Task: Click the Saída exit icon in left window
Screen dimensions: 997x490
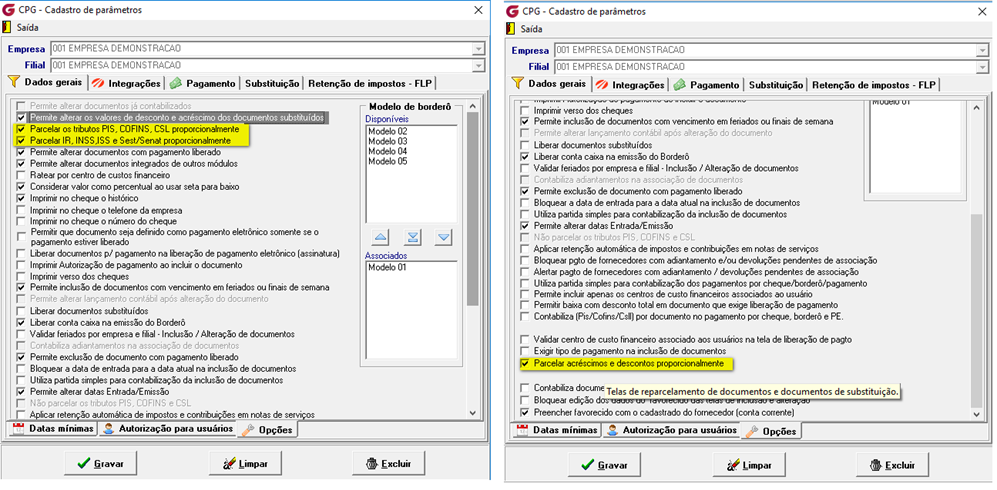Action: pyautogui.click(x=8, y=27)
